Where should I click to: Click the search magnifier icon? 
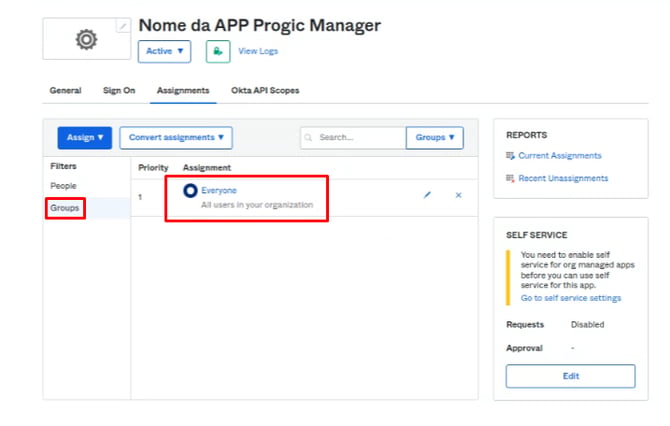308,138
